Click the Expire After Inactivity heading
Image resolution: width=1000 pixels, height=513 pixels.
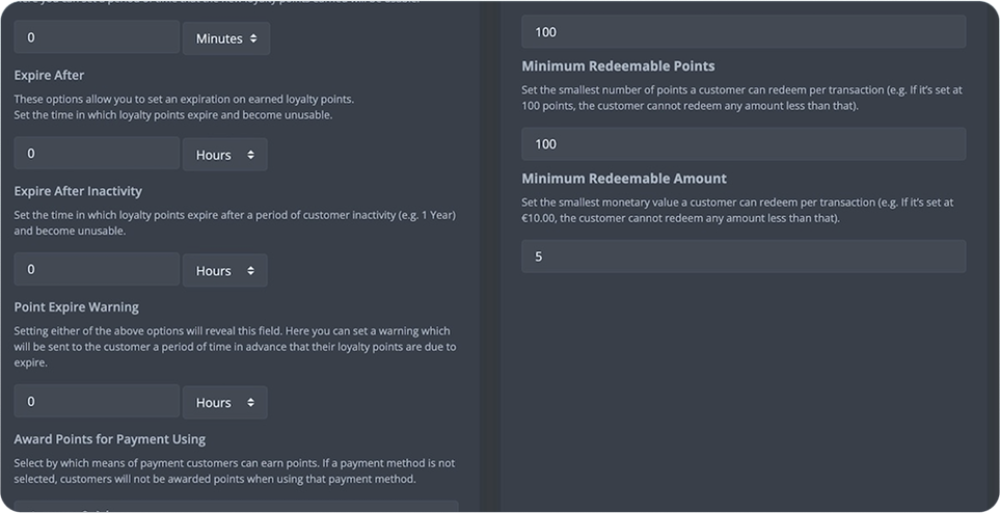click(78, 191)
